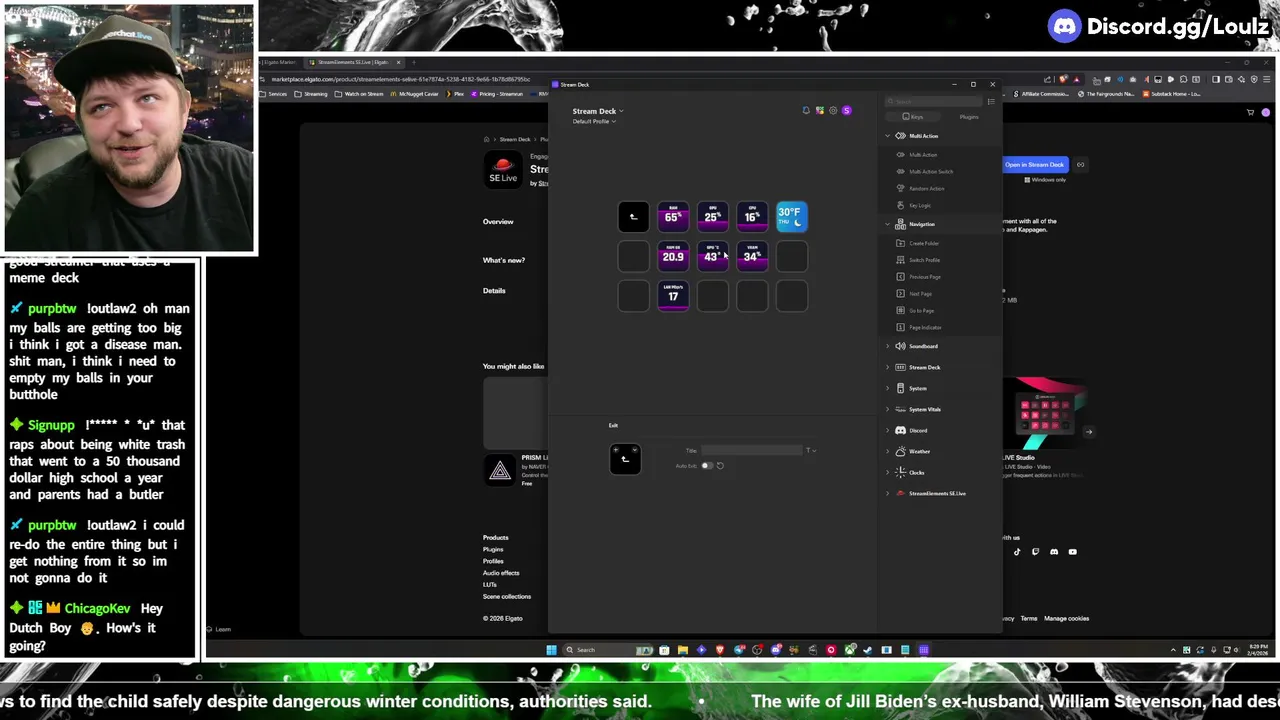This screenshot has height=720, width=1280.
Task: Expand the System category
Action: (x=887, y=388)
